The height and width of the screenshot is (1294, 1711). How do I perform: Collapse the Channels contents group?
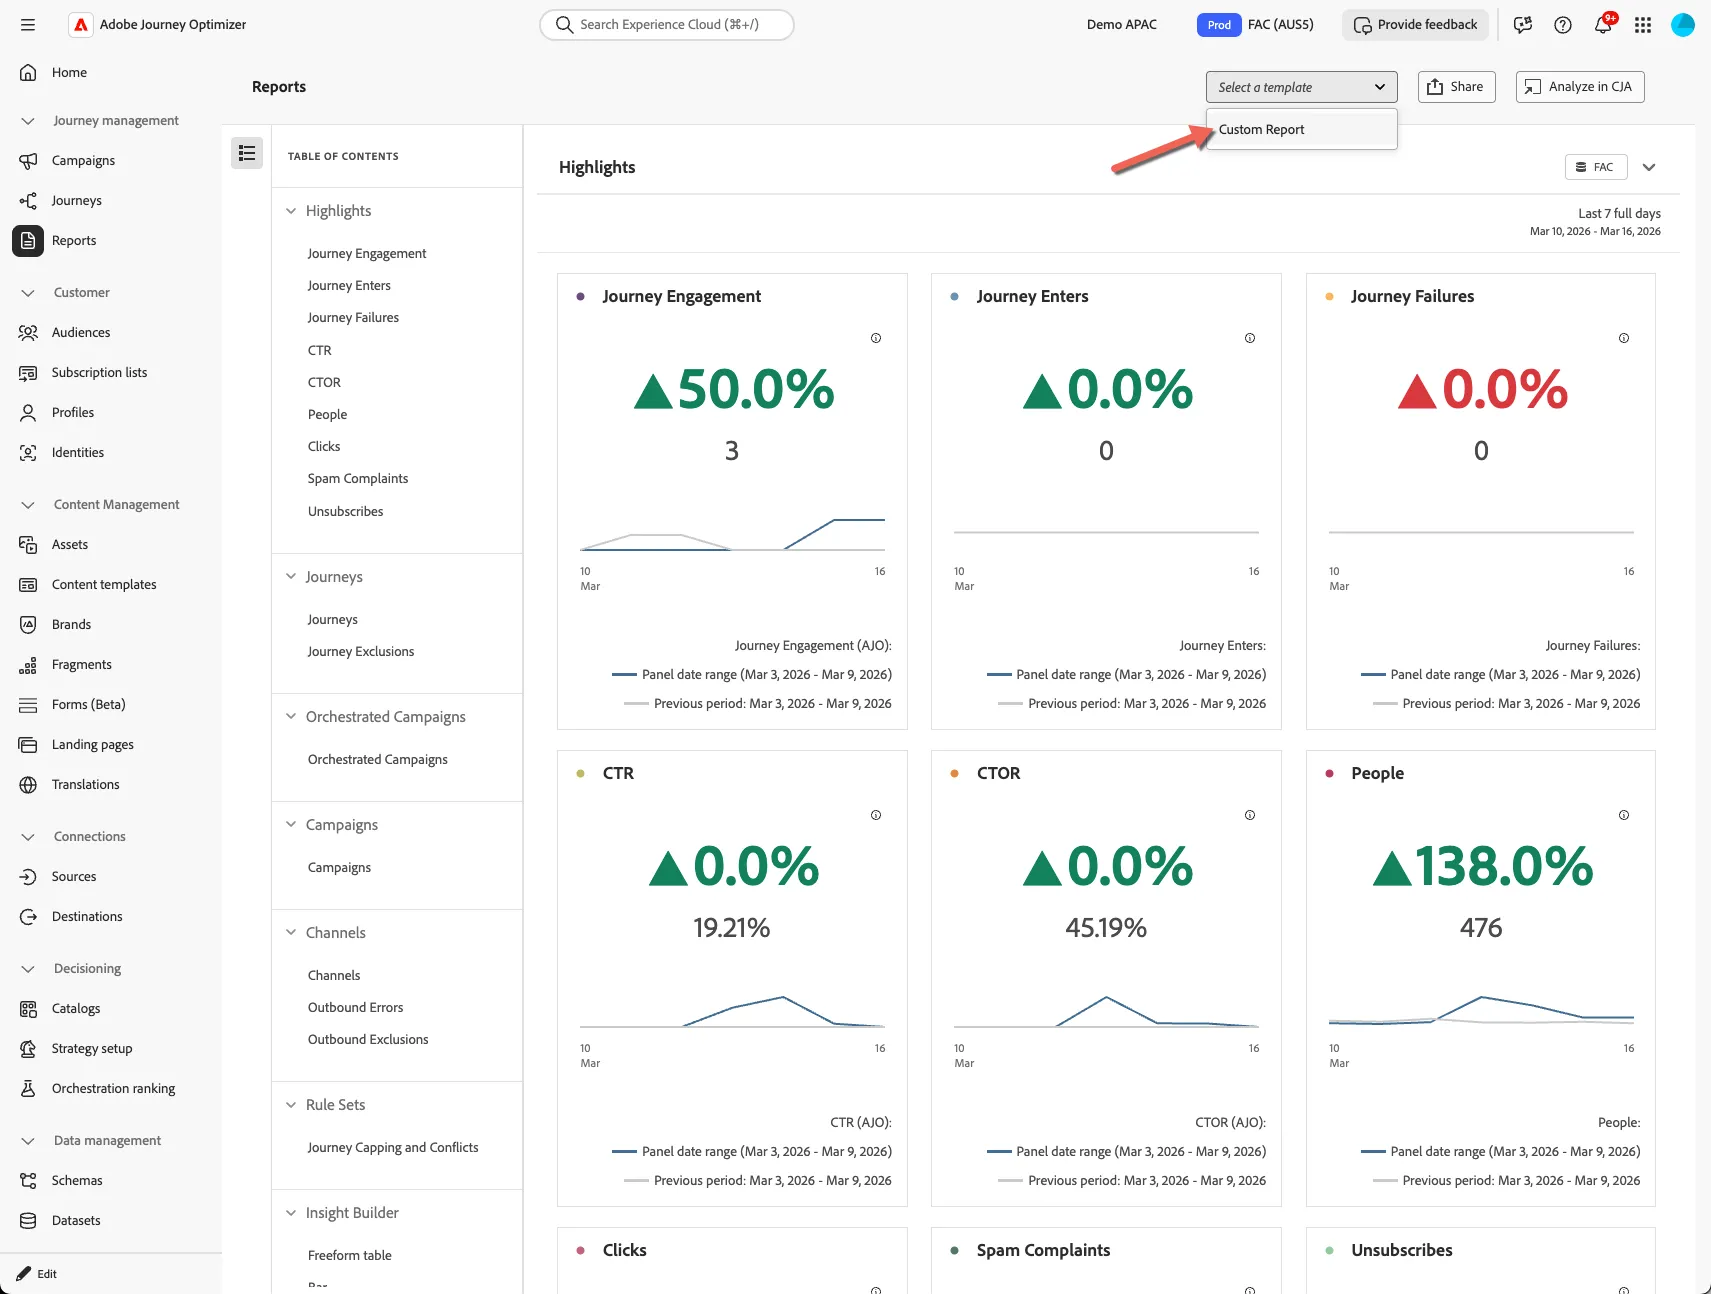[291, 933]
